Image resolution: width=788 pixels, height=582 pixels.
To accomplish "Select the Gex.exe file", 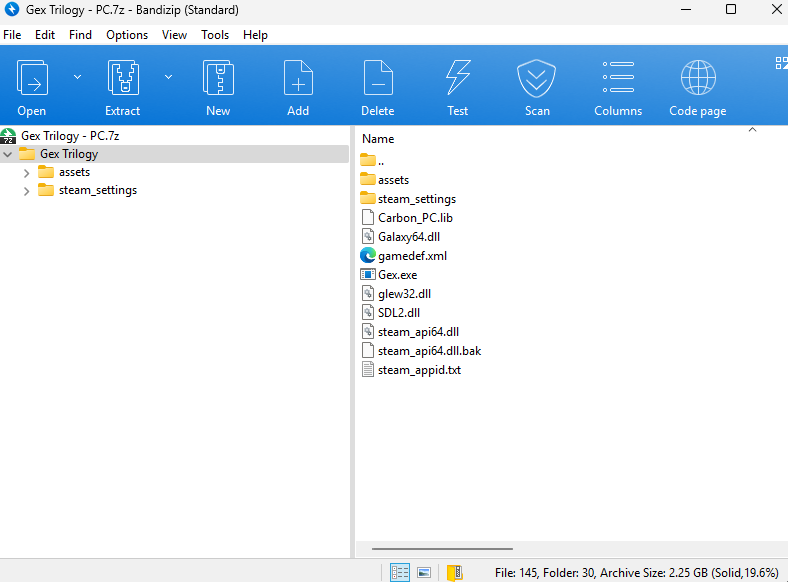I will pos(398,275).
